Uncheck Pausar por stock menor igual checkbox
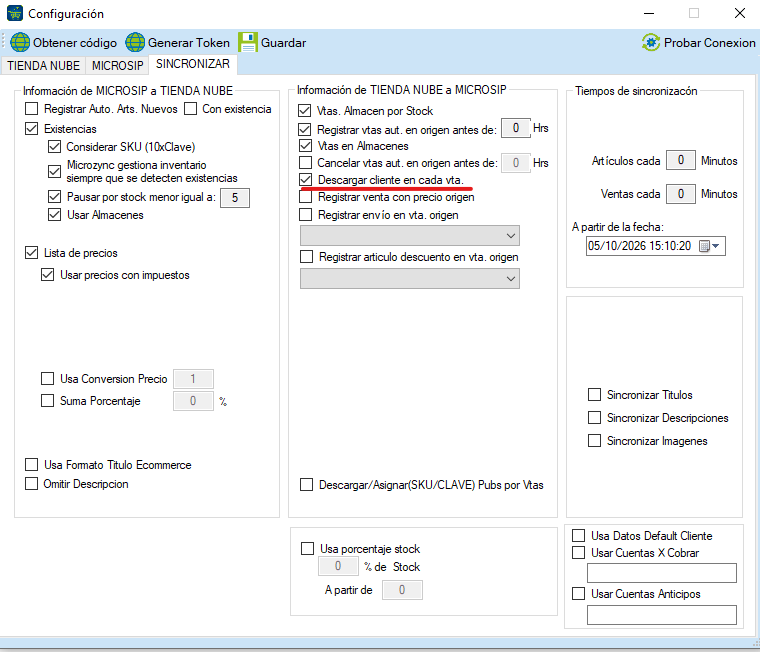Viewport: 760px width, 652px height. tap(54, 196)
